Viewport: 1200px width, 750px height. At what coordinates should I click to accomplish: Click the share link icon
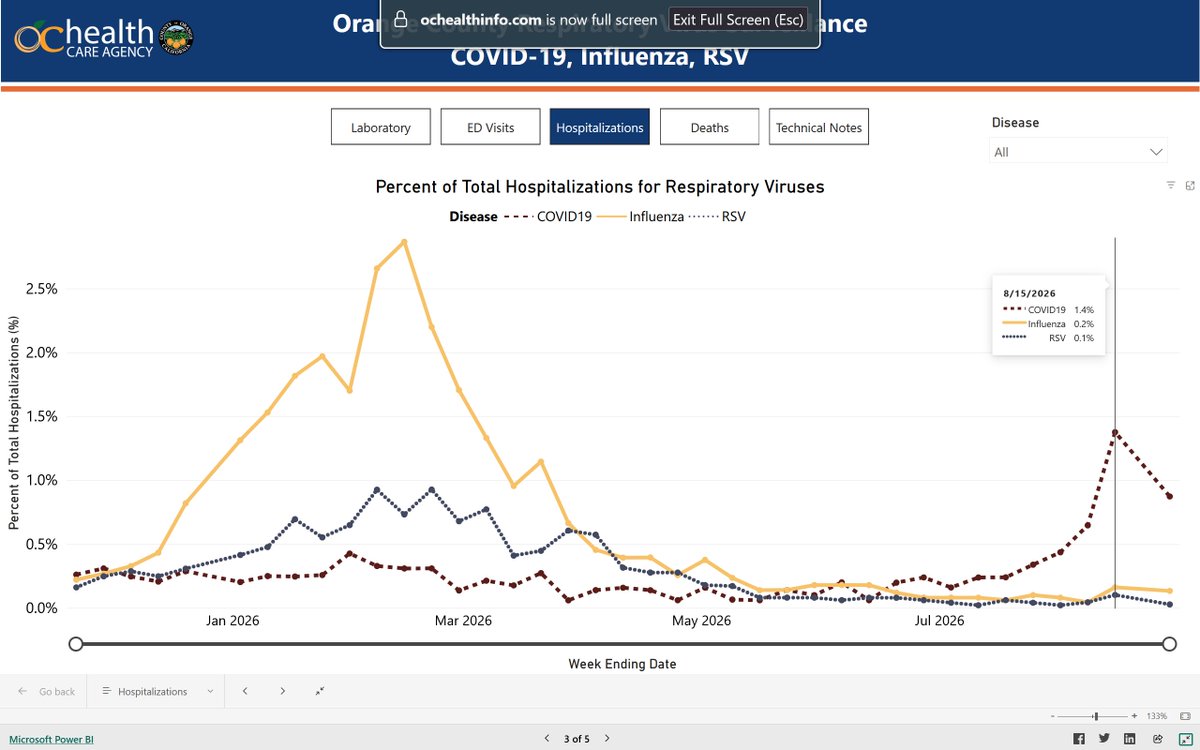click(x=1156, y=739)
